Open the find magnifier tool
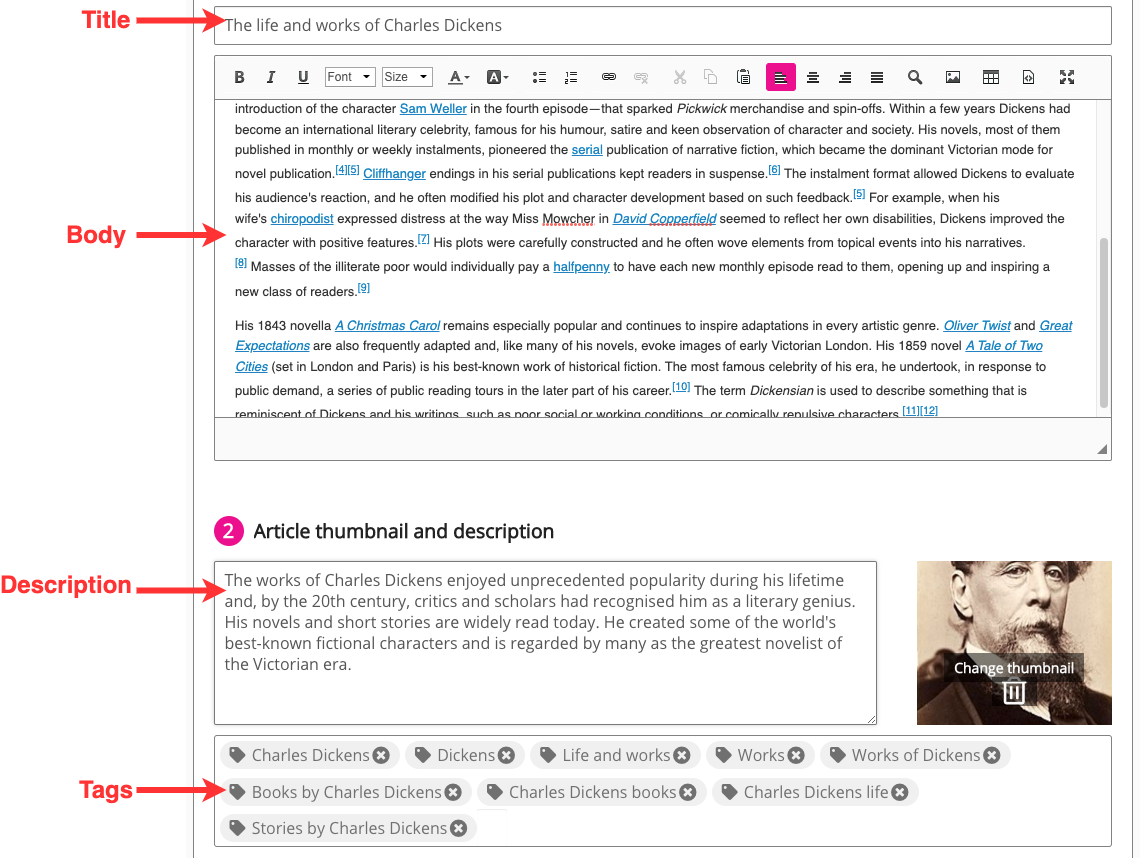This screenshot has width=1141, height=859. click(915, 77)
